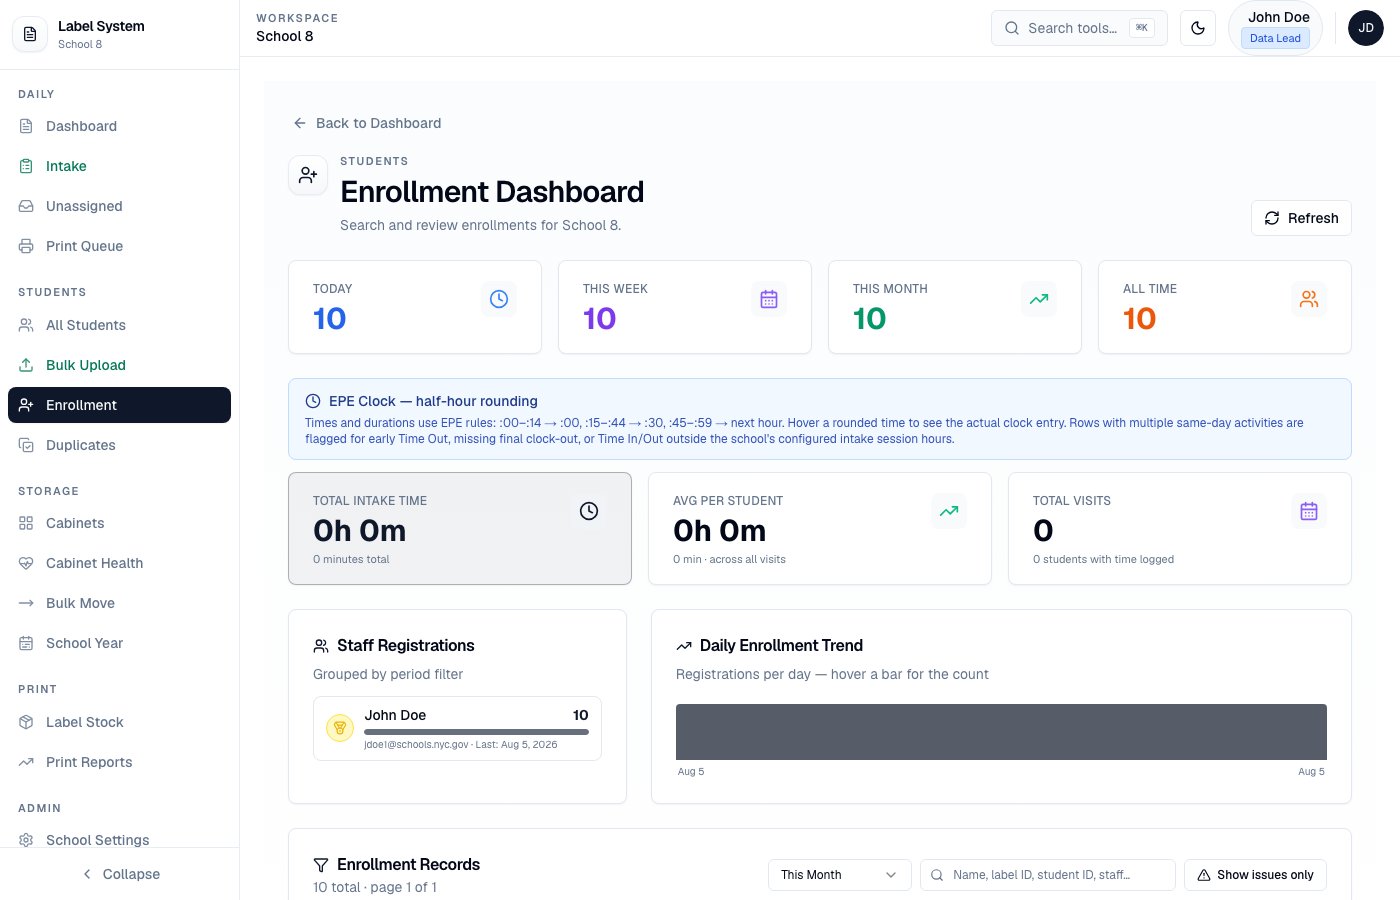The width and height of the screenshot is (1400, 900).
Task: Click the Label System logo icon
Action: (x=30, y=34)
